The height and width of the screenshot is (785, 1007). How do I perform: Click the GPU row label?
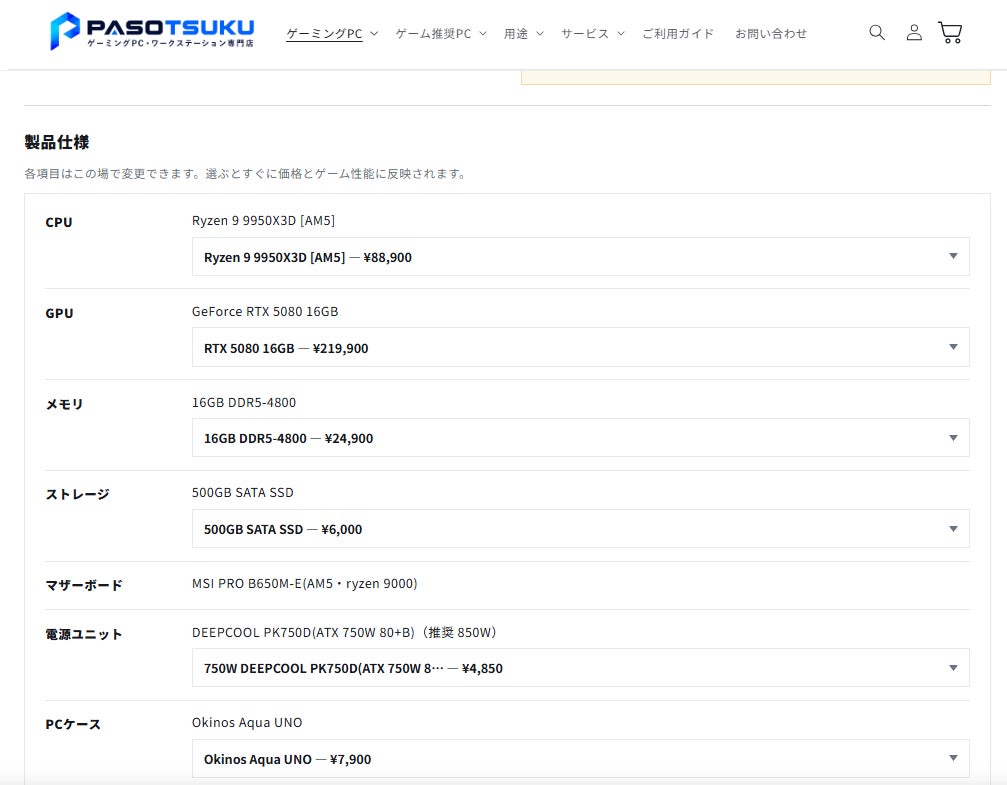(x=59, y=313)
